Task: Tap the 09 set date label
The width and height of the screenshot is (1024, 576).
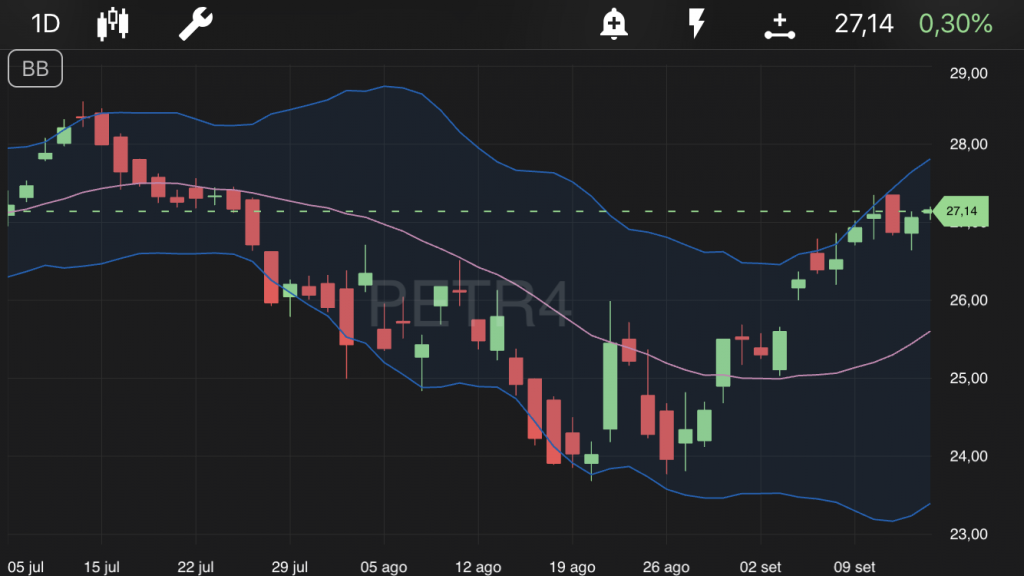Action: click(854, 567)
